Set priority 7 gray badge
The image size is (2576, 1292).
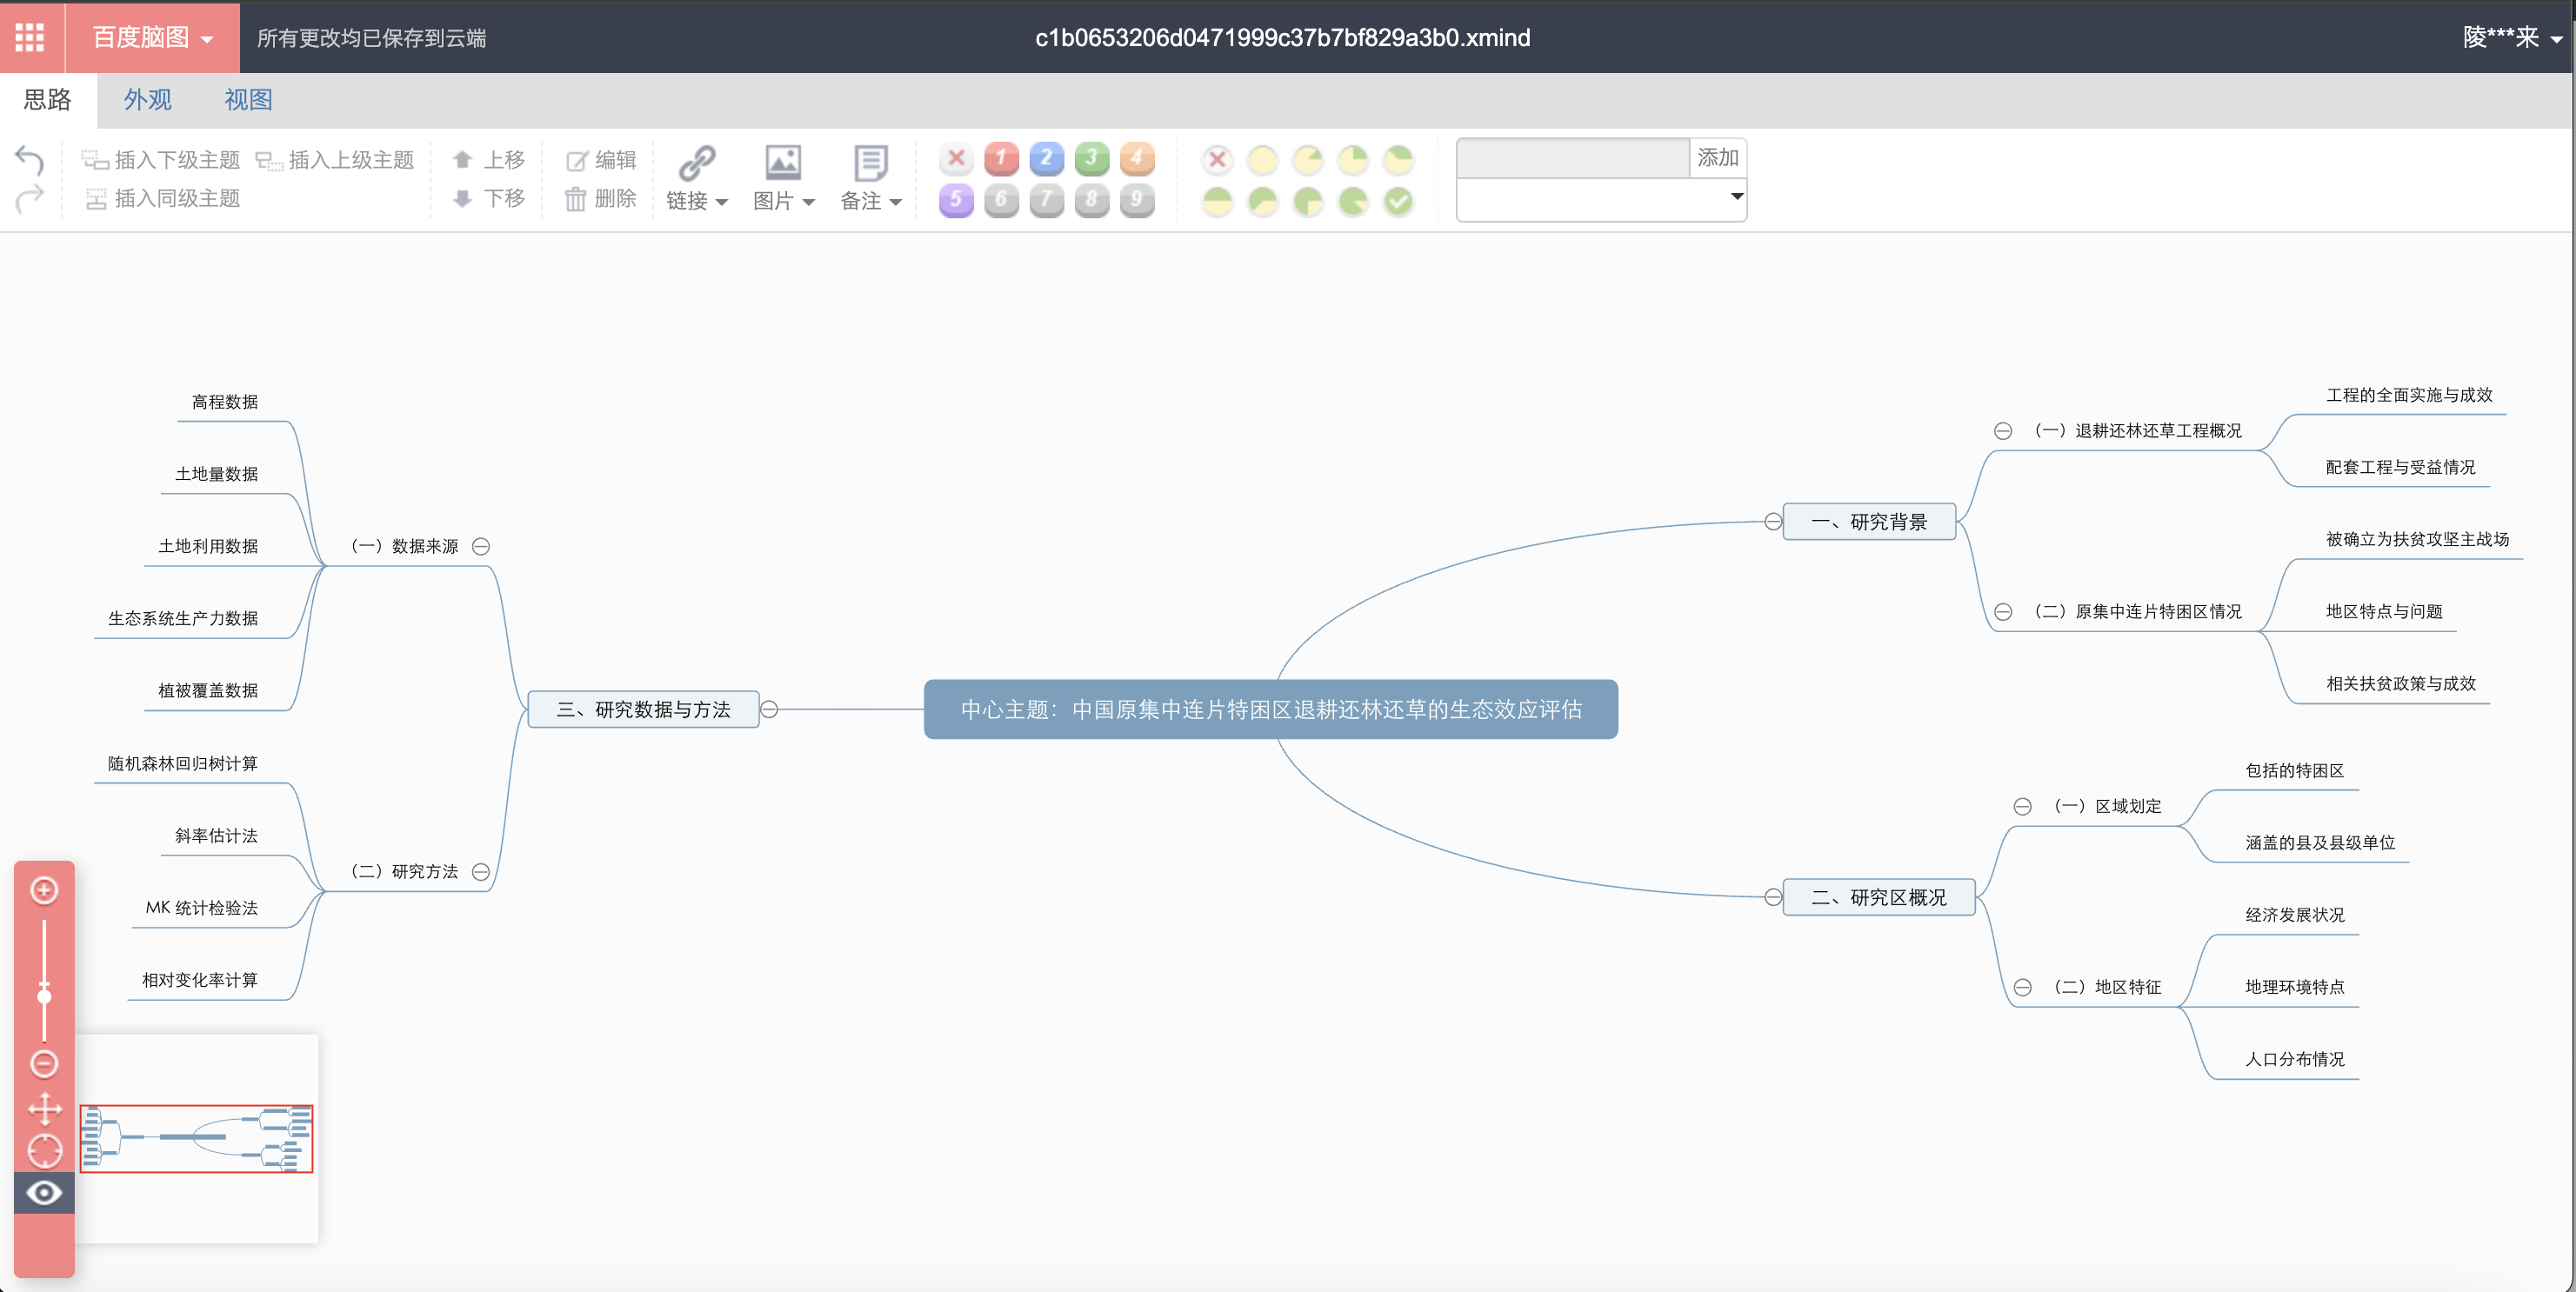[1046, 200]
